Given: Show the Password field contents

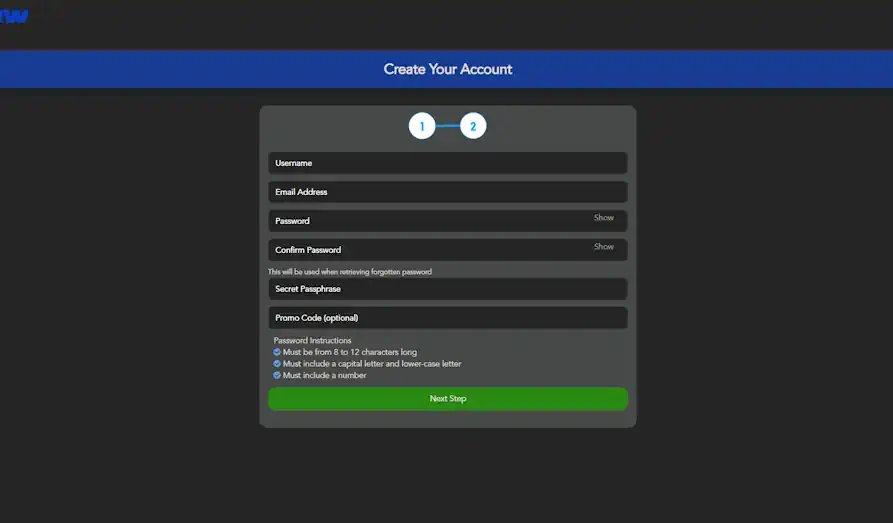Looking at the screenshot, I should pyautogui.click(x=604, y=218).
